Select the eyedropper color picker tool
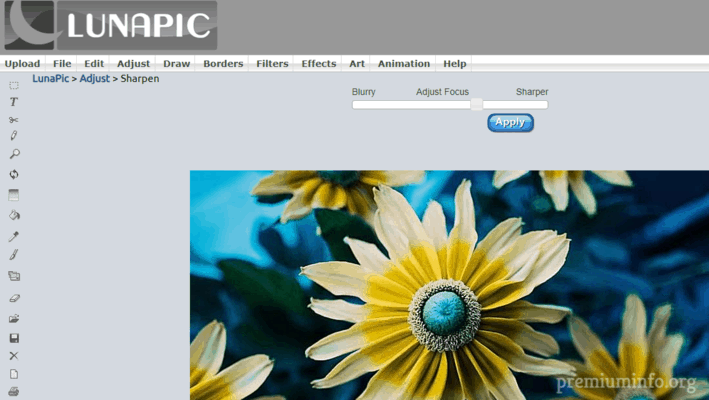This screenshot has width=709, height=400. pyautogui.click(x=14, y=236)
